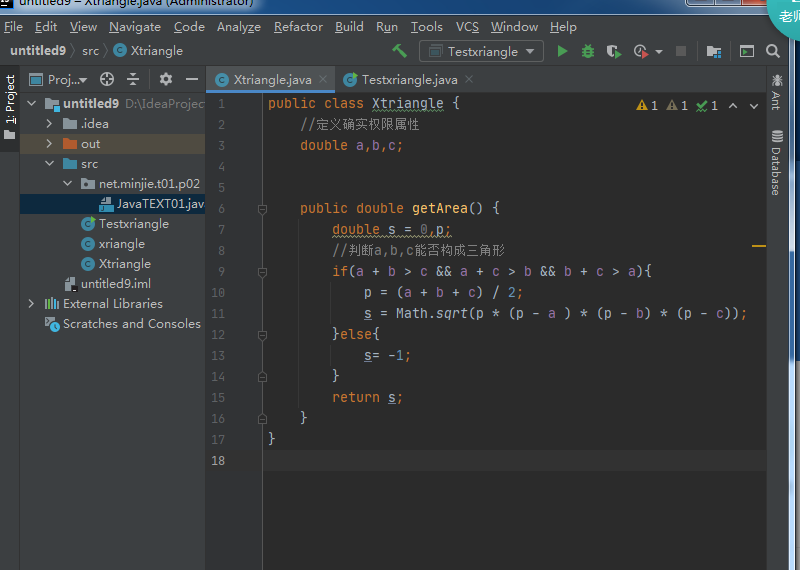The image size is (800, 570).
Task: Switch to the Testxriangle.java tab
Action: tap(409, 80)
